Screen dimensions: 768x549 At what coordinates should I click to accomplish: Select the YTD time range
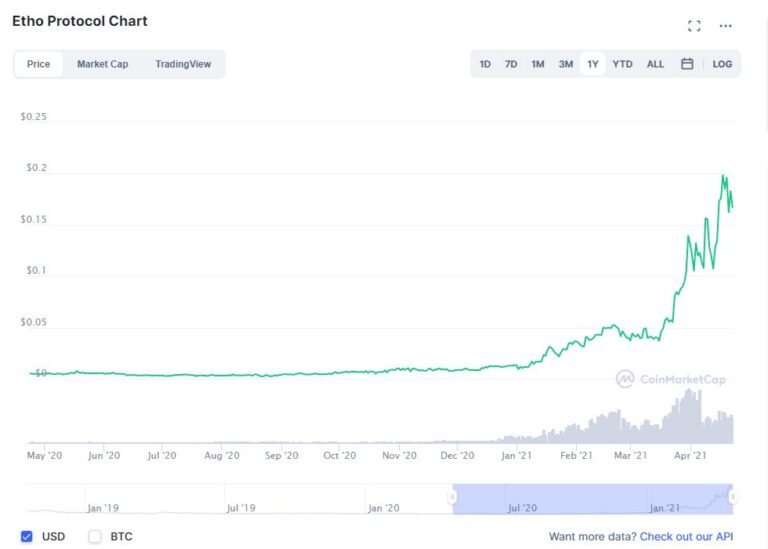tap(622, 64)
